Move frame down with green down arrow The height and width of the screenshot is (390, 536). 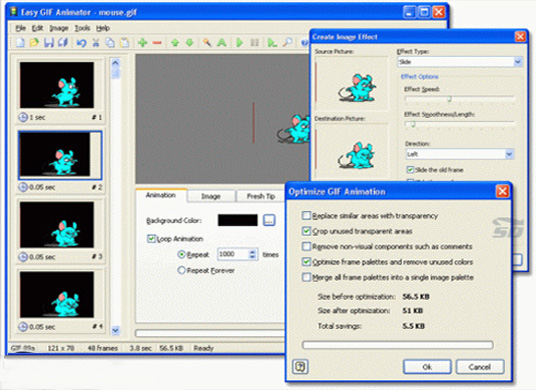click(189, 43)
